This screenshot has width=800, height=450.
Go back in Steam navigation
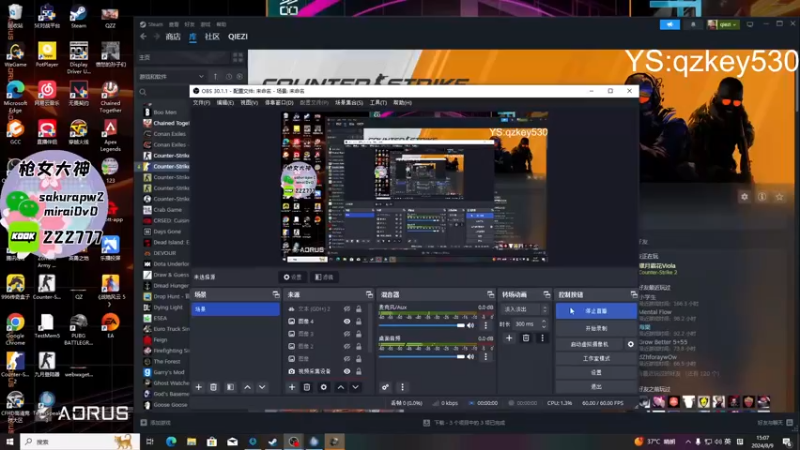[143, 36]
